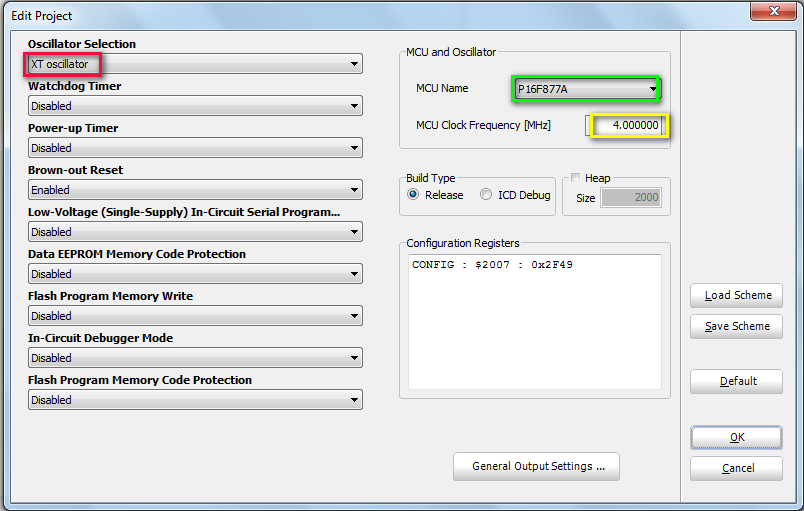Open the Power-up Timer dropdown
The height and width of the screenshot is (511, 804).
tap(195, 148)
